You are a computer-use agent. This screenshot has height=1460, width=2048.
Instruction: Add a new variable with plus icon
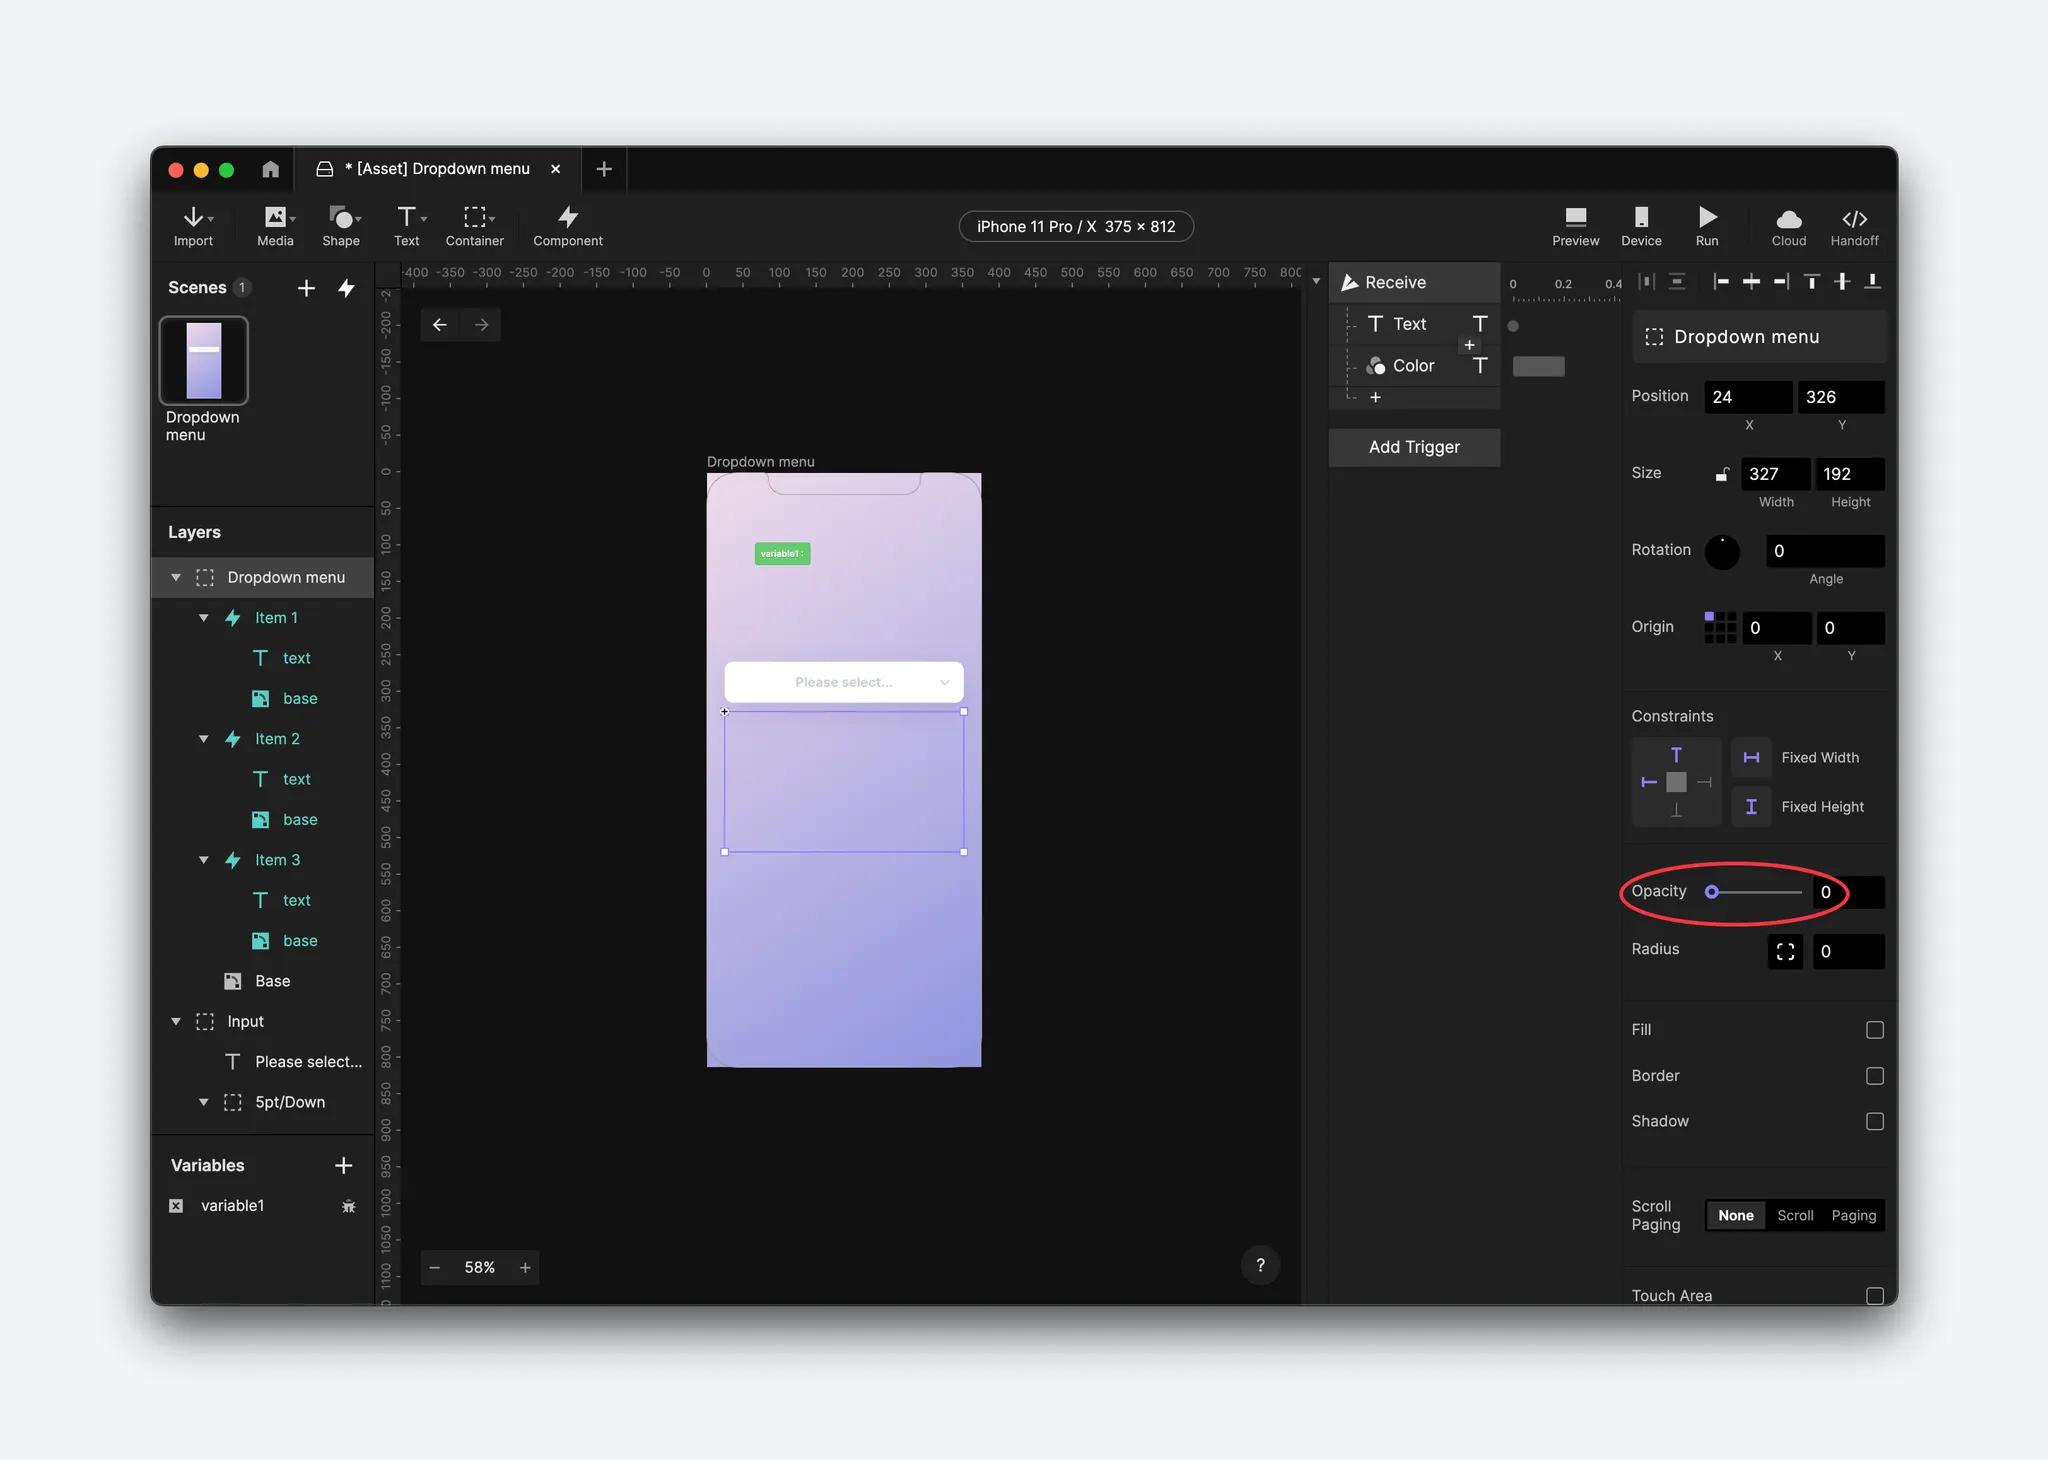[x=343, y=1165]
